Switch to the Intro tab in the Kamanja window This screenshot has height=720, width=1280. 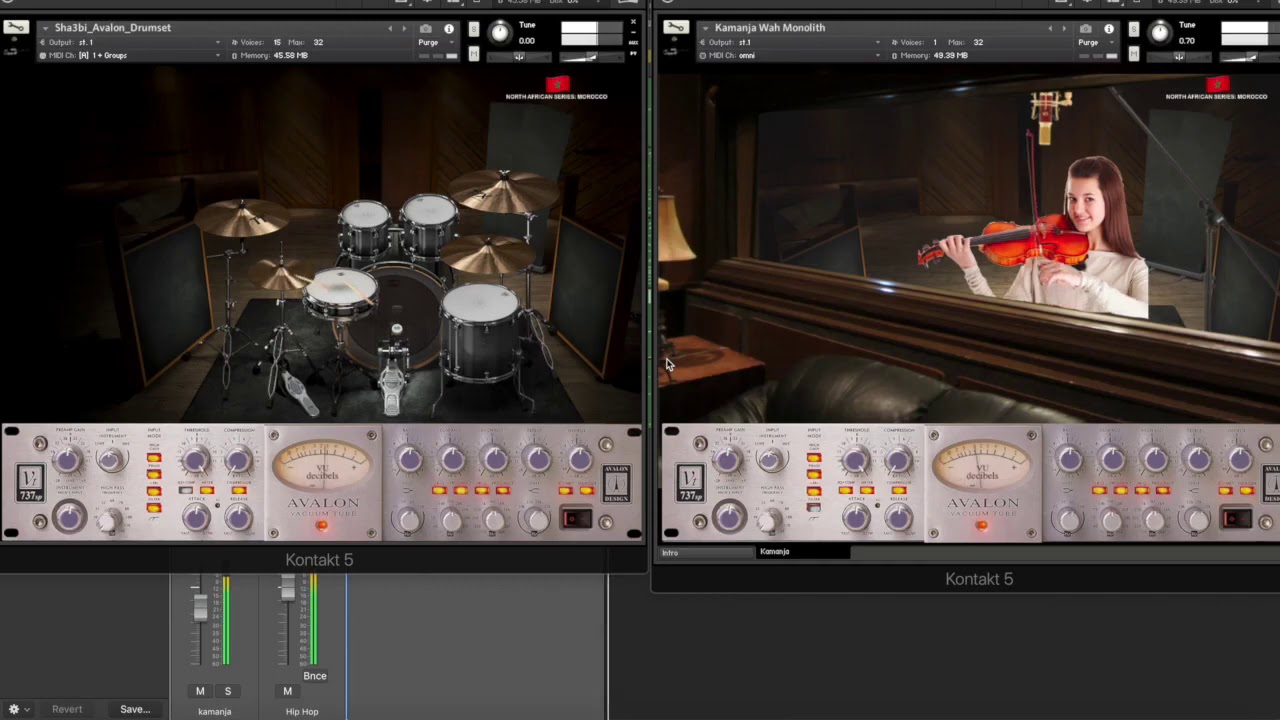click(x=707, y=552)
